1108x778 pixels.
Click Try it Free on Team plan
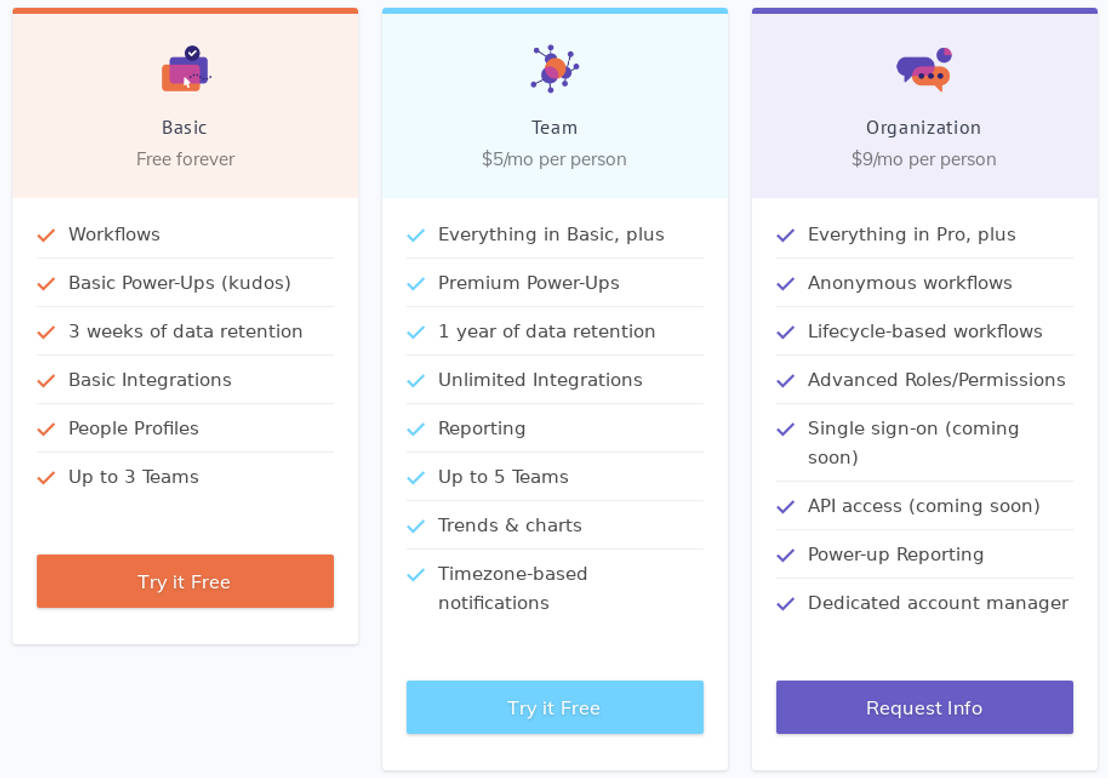[x=553, y=707]
